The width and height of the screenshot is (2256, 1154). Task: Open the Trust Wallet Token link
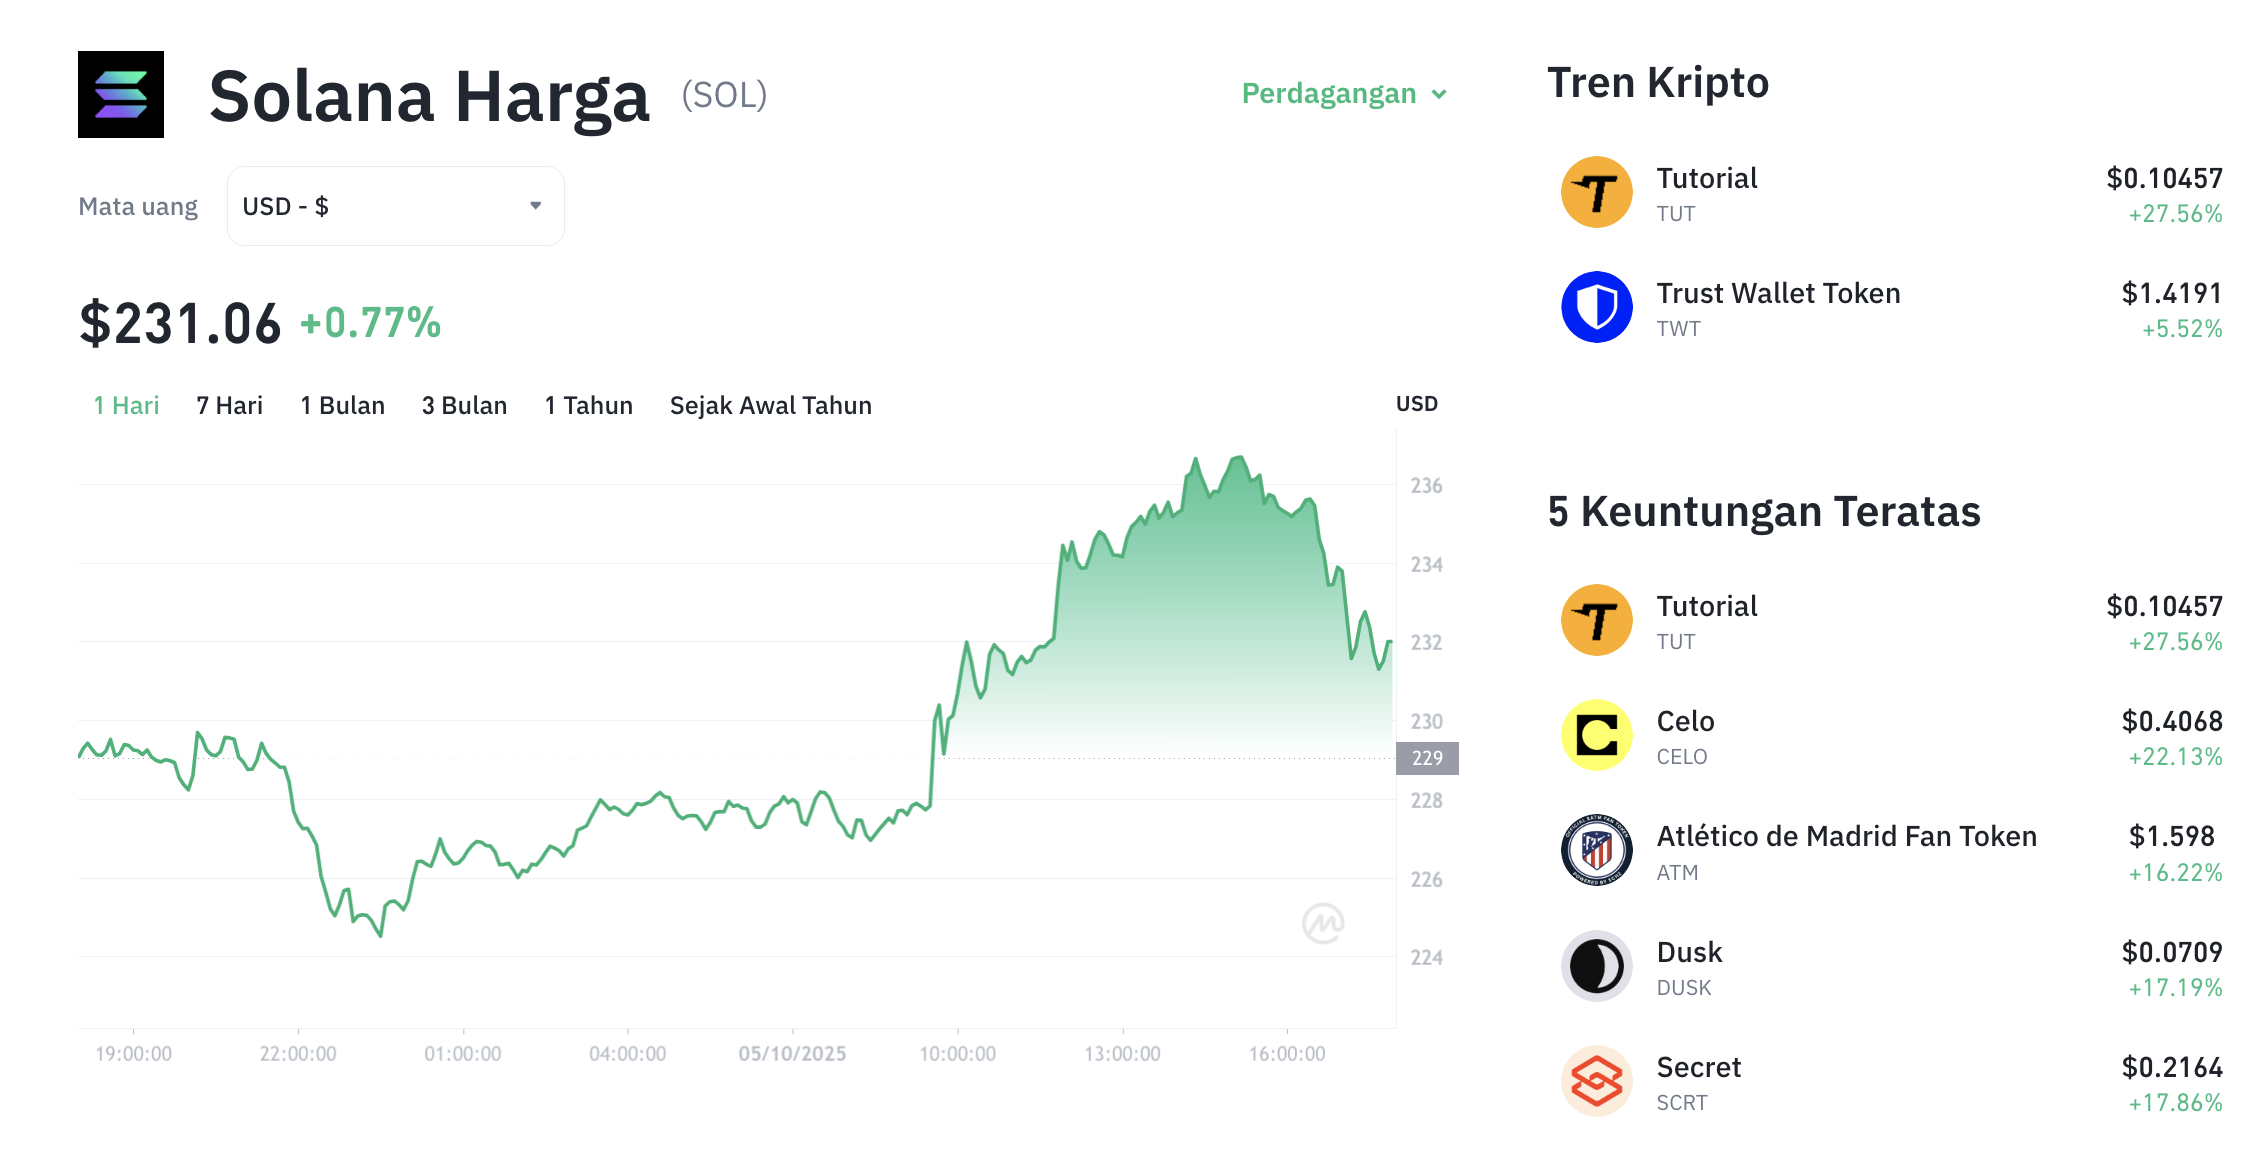pyautogui.click(x=1778, y=294)
